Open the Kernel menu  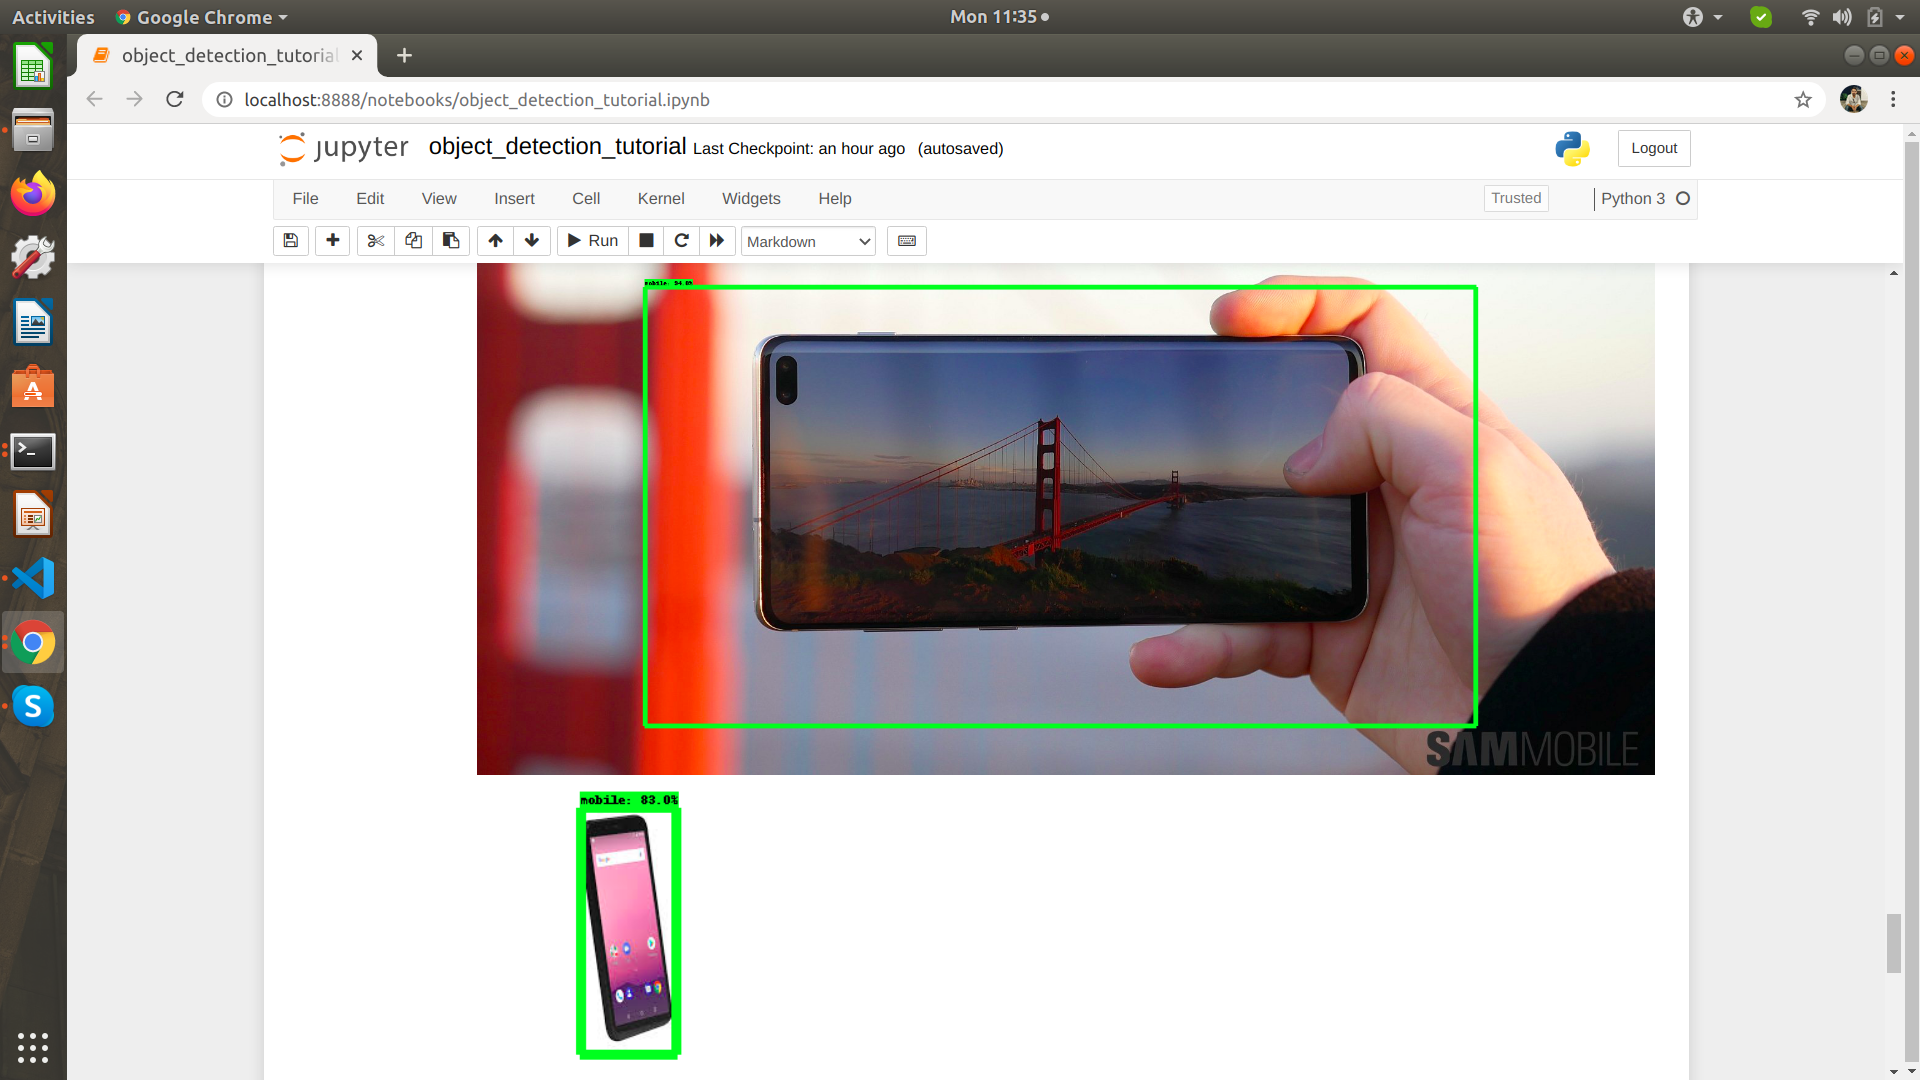660,199
